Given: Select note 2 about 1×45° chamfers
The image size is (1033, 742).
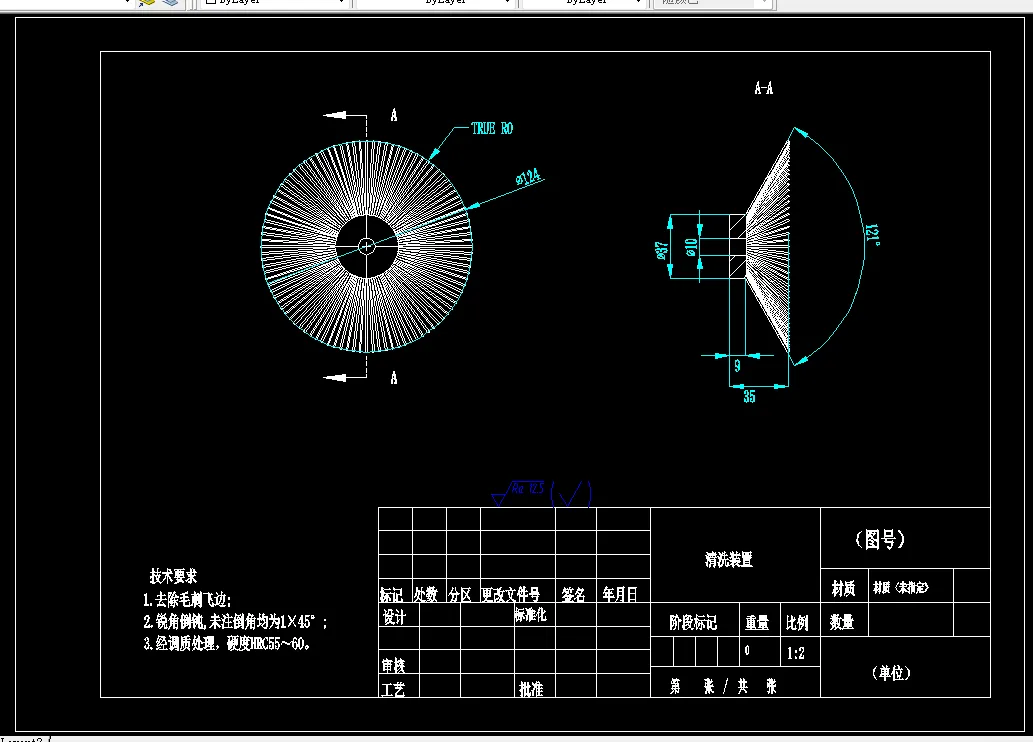Looking at the screenshot, I should 235,621.
